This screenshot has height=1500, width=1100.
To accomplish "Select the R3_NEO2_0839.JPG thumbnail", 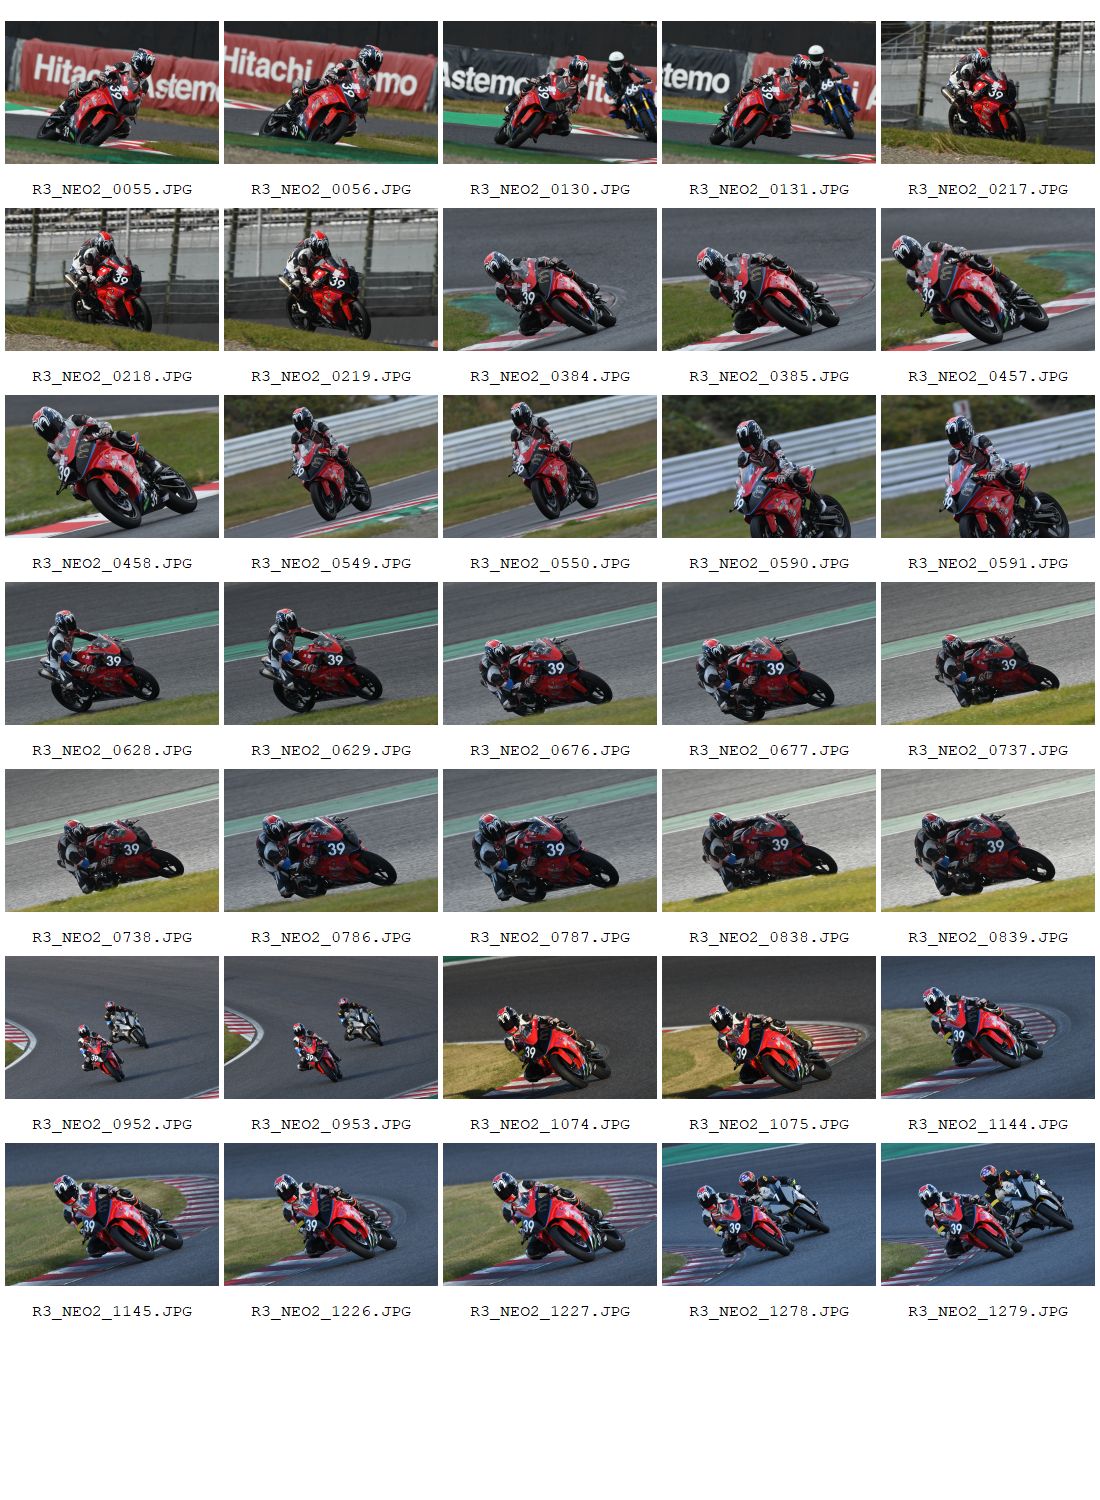I will tap(988, 840).
